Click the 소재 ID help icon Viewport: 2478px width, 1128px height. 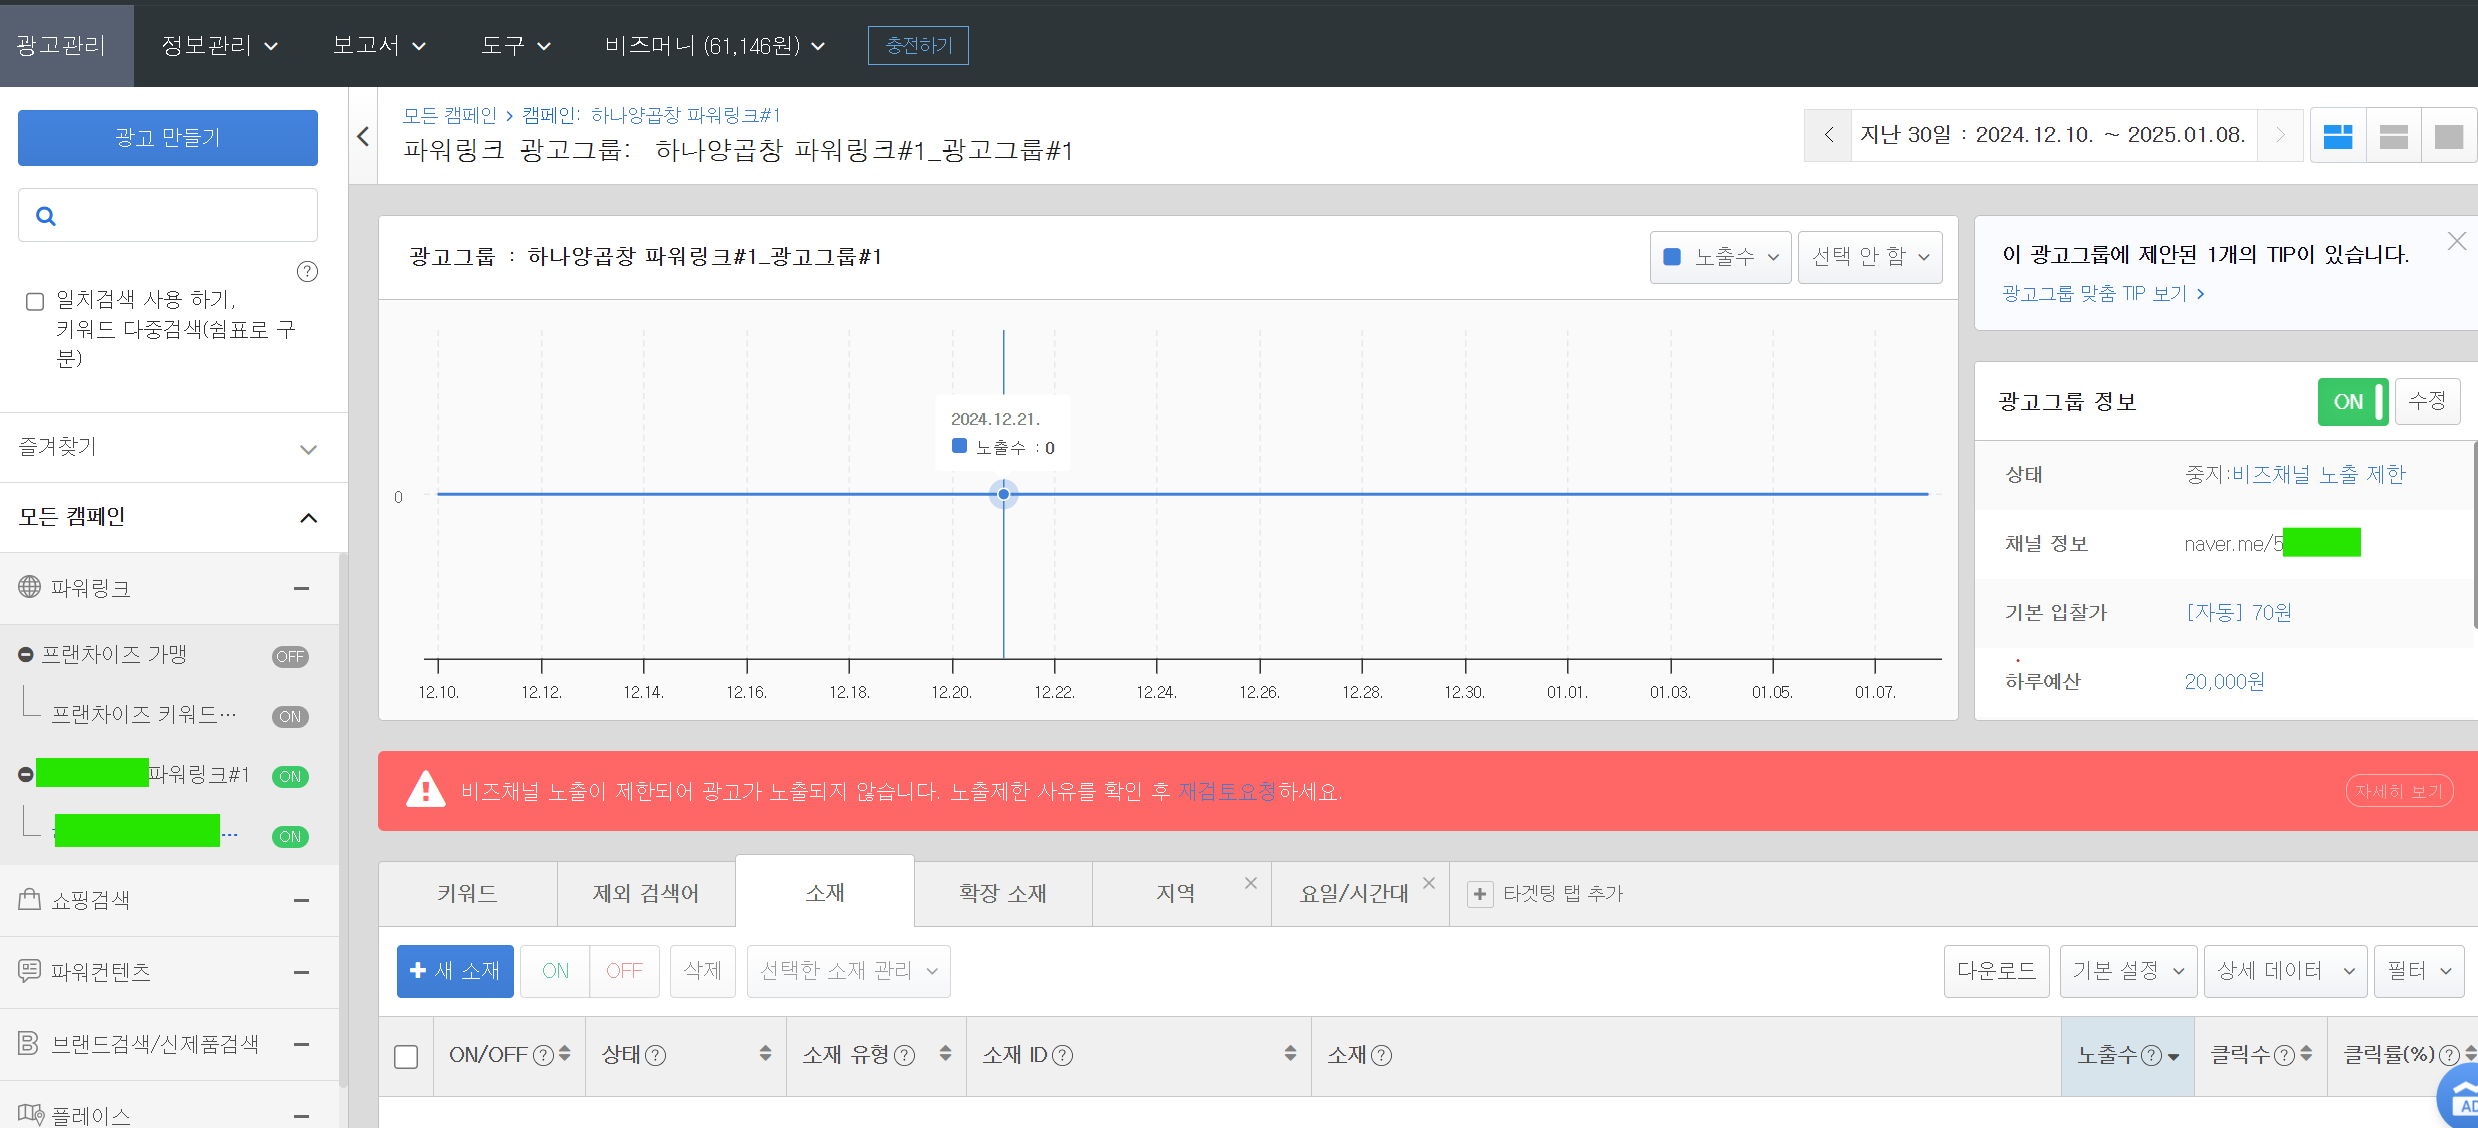pos(1063,1056)
